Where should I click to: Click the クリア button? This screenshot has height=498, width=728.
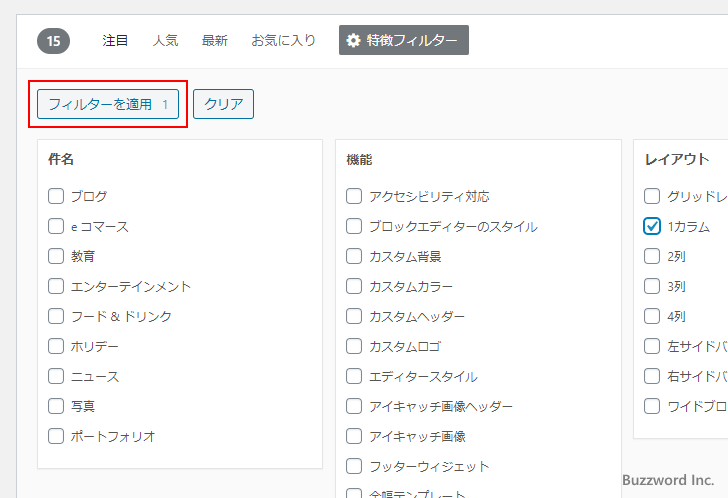[223, 104]
